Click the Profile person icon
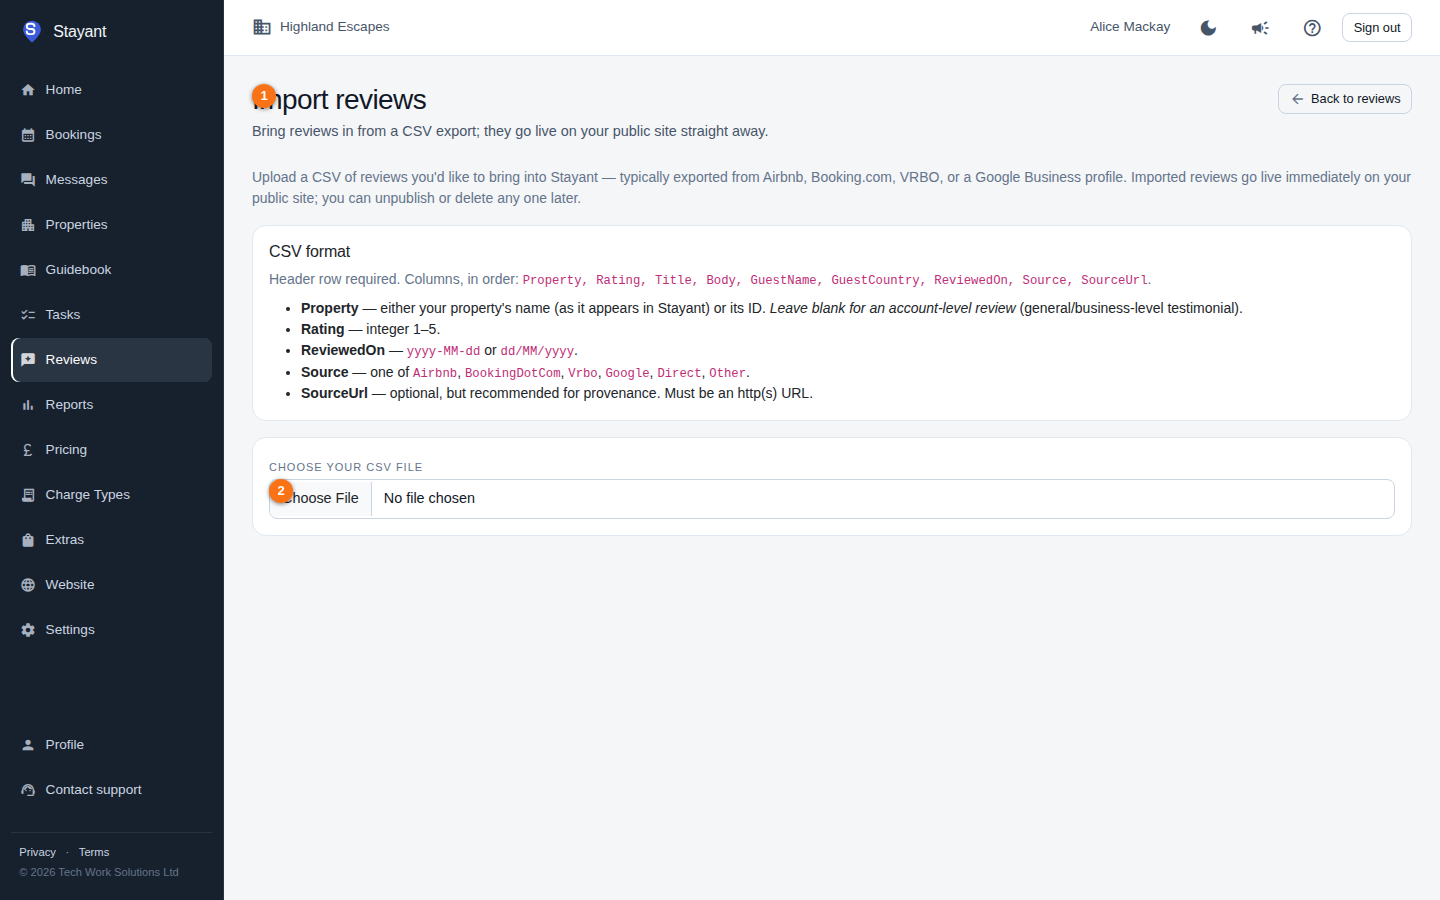Screen dimensions: 1440x900 (28, 745)
